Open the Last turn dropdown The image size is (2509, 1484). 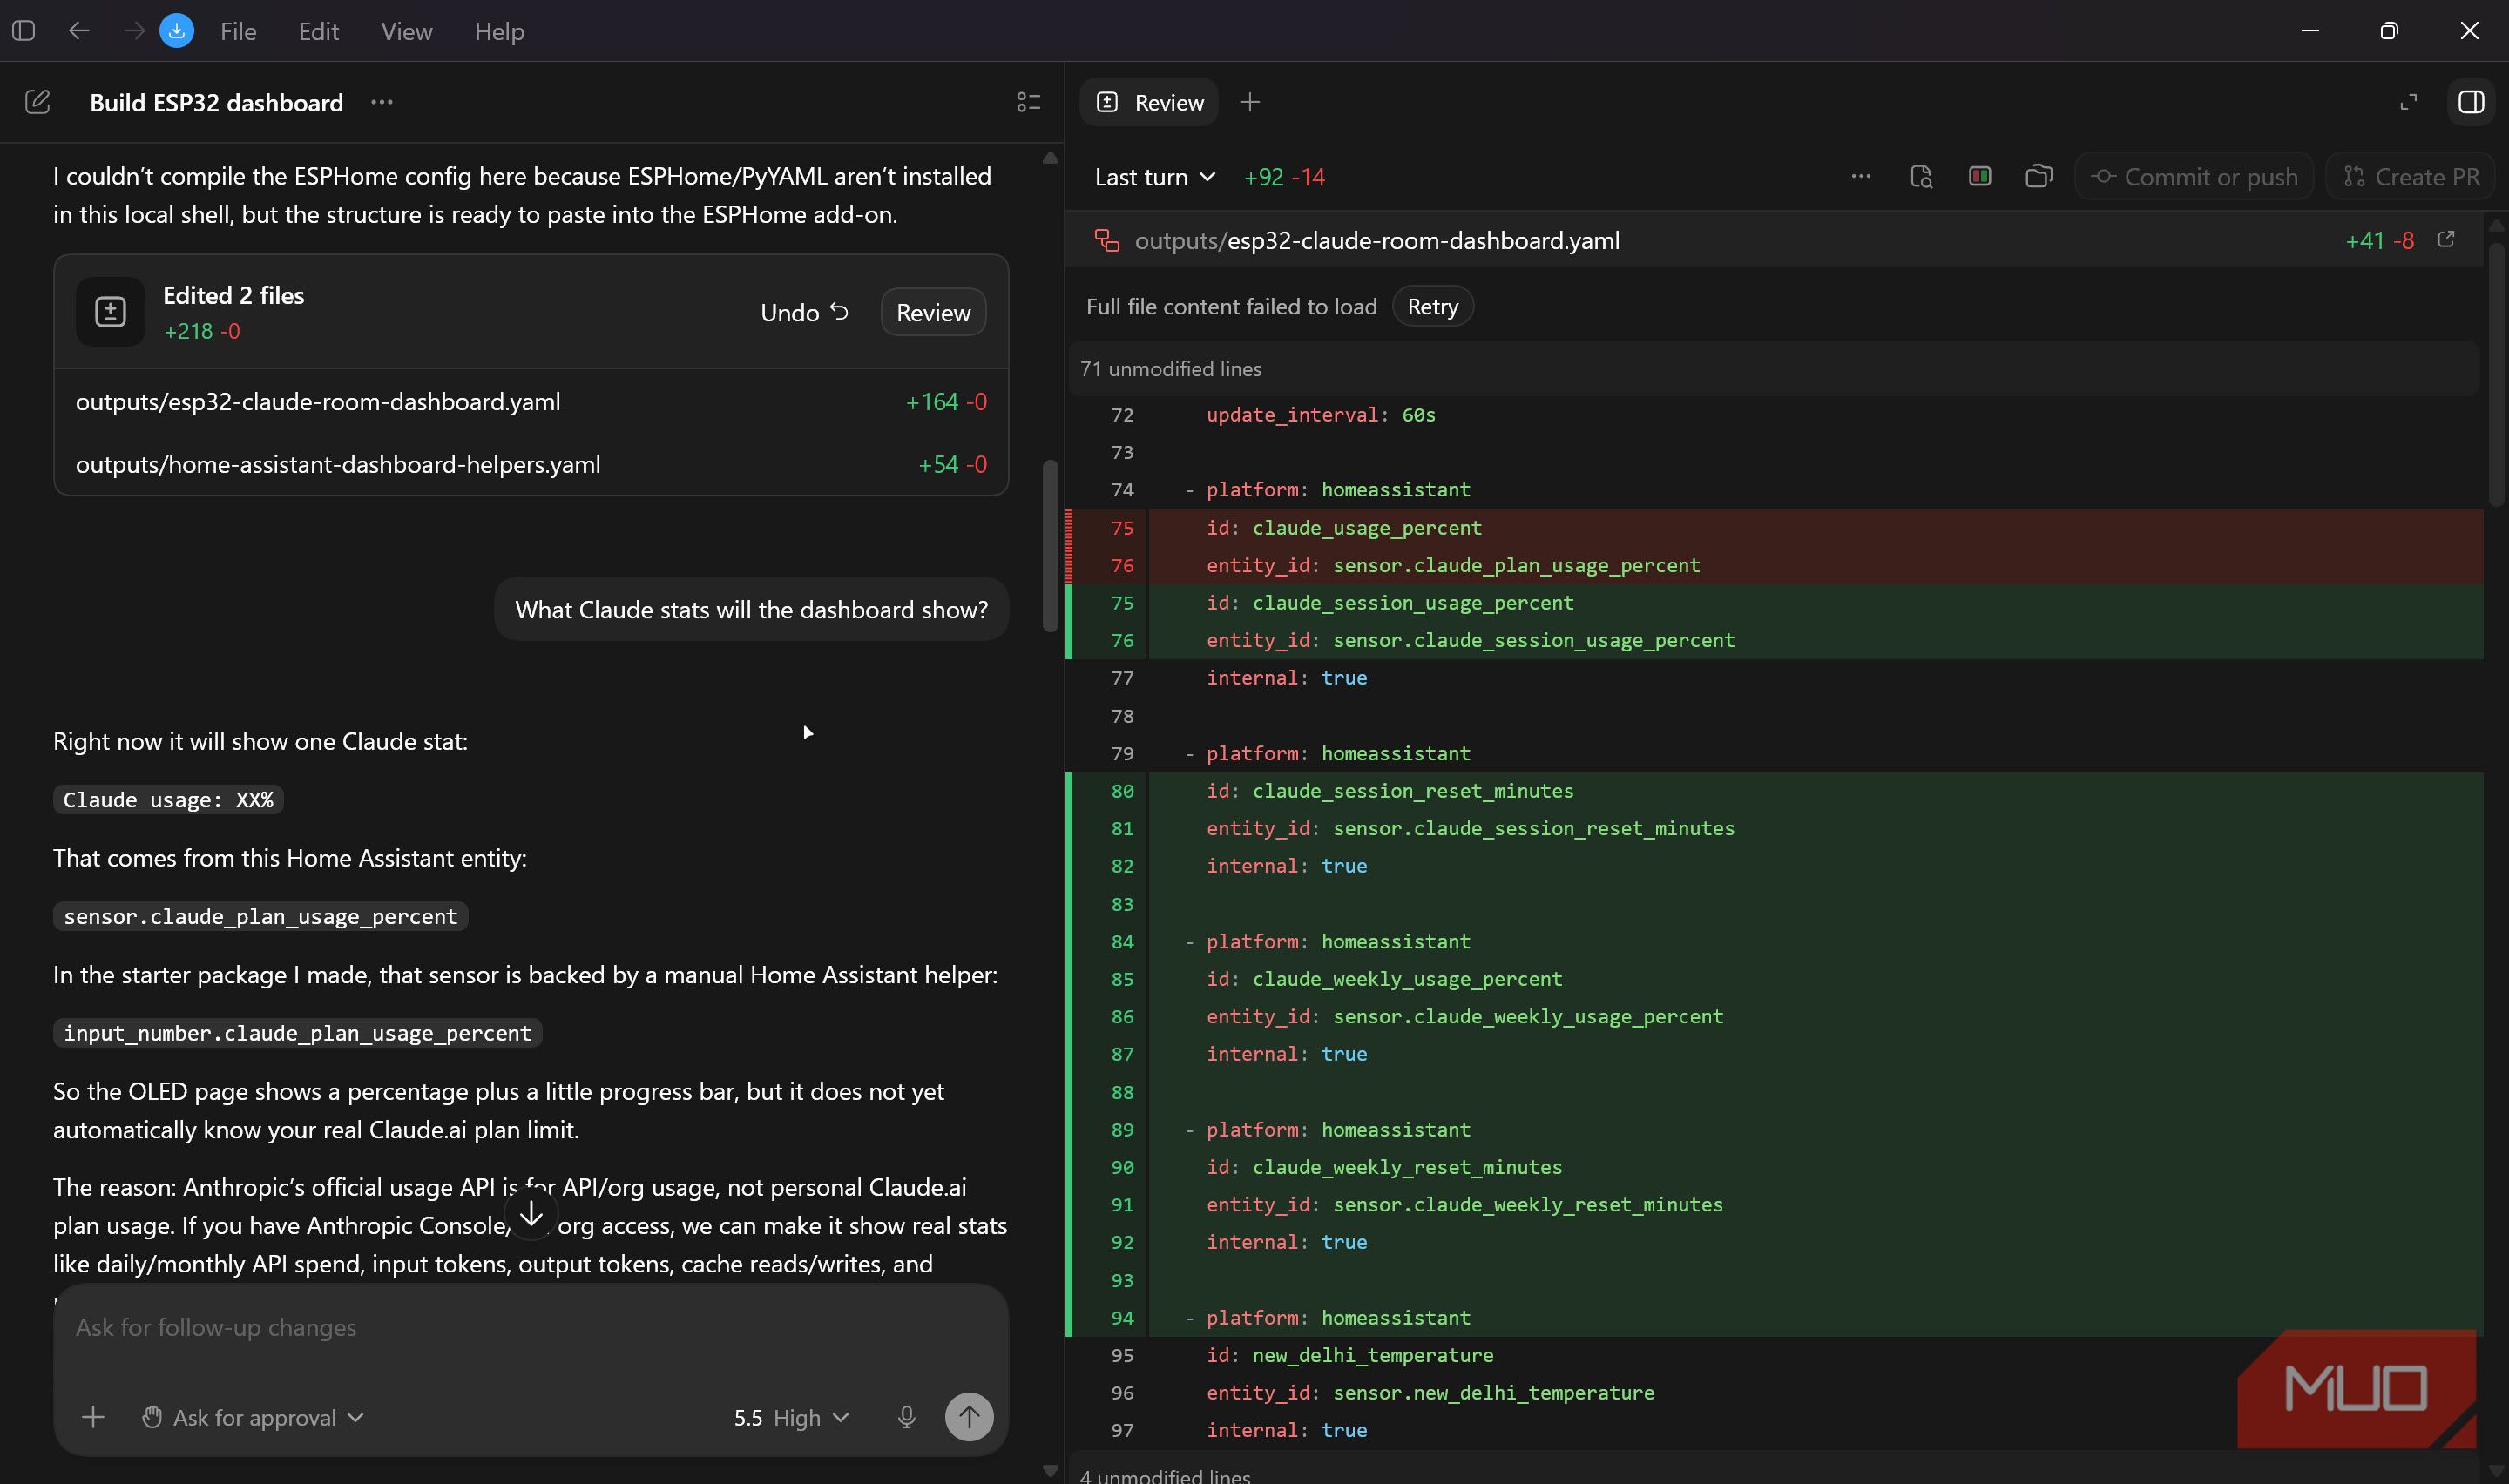tap(1155, 177)
